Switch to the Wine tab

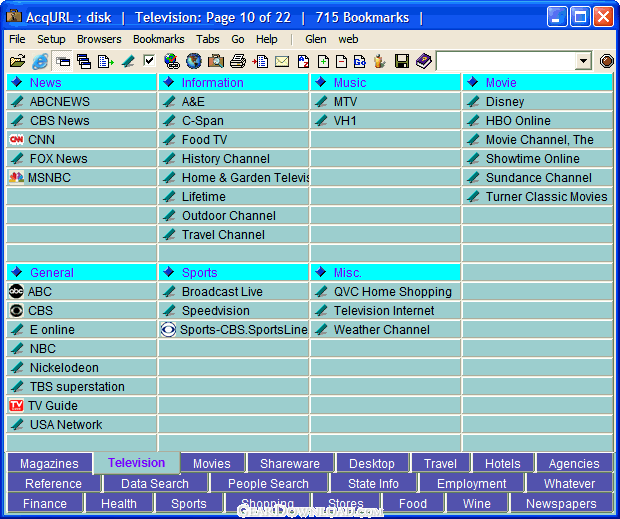(477, 504)
